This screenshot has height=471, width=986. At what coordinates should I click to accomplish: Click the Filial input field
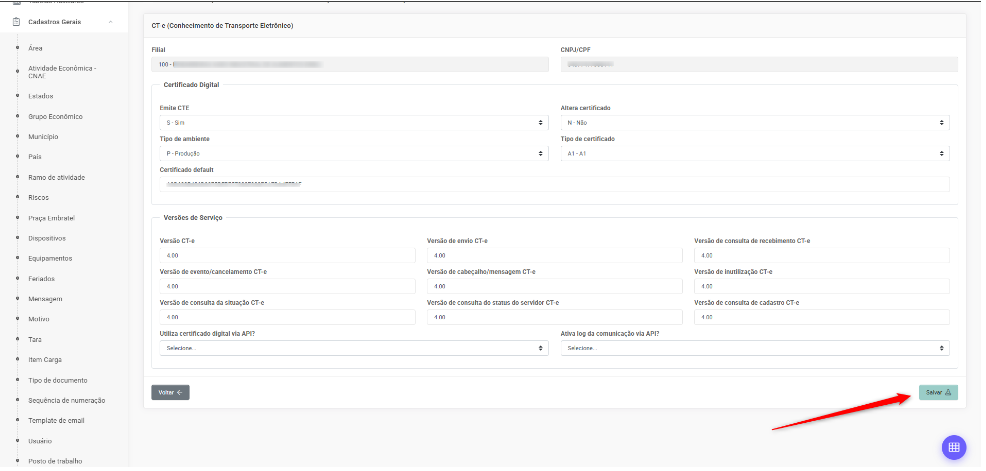350,65
